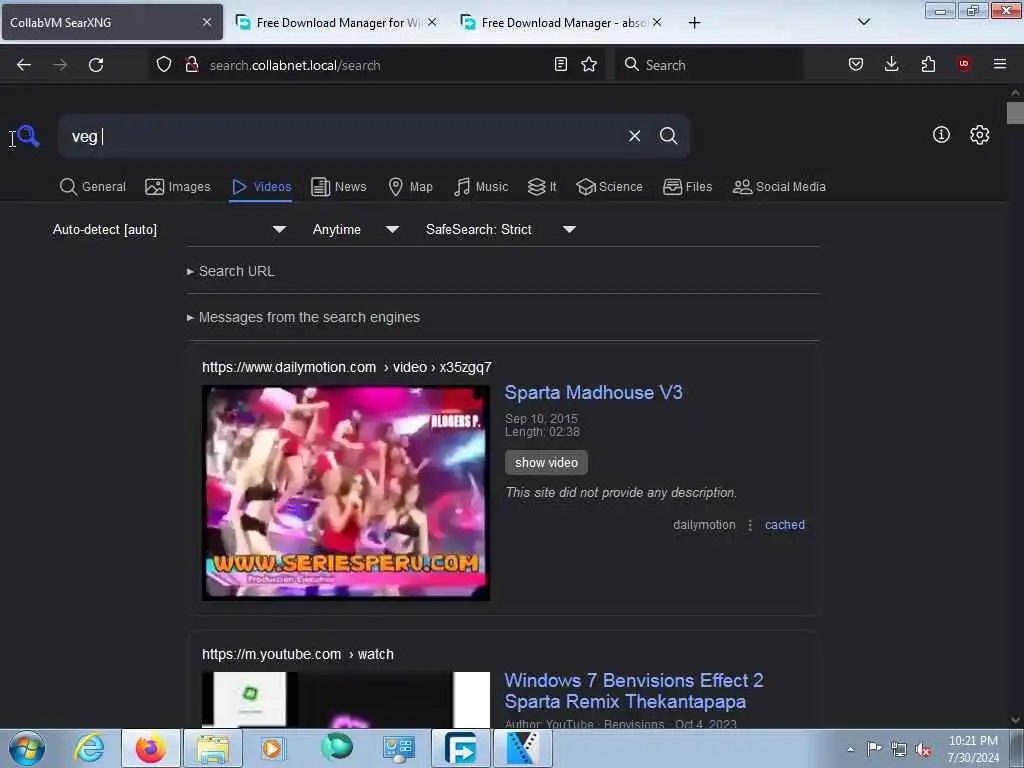Close the CollabVM SearXNG tab
The width and height of the screenshot is (1024, 768).
coord(207,22)
